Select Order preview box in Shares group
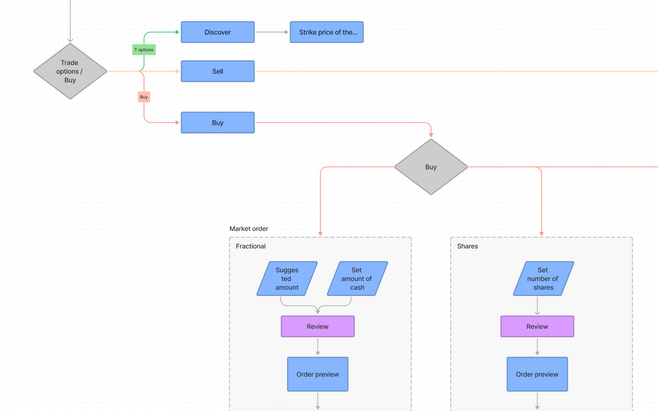658x411 pixels. (537, 374)
